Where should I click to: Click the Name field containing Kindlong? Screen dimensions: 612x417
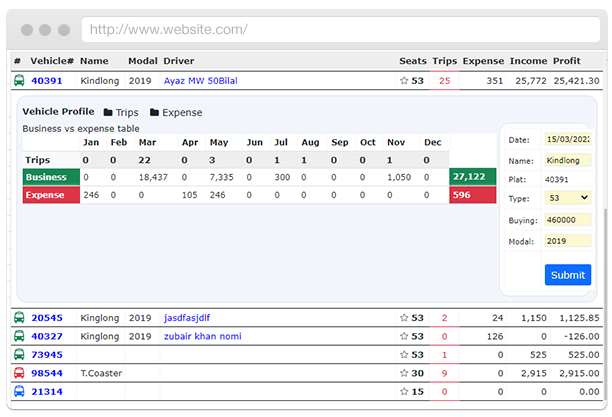point(567,160)
